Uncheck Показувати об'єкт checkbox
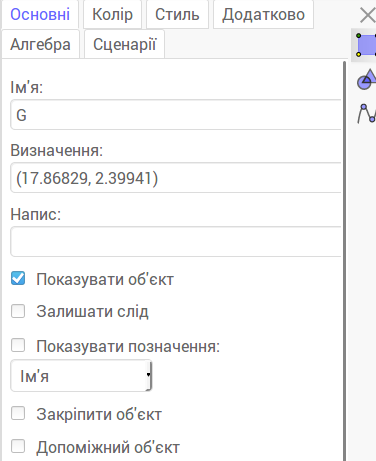 [x=18, y=278]
